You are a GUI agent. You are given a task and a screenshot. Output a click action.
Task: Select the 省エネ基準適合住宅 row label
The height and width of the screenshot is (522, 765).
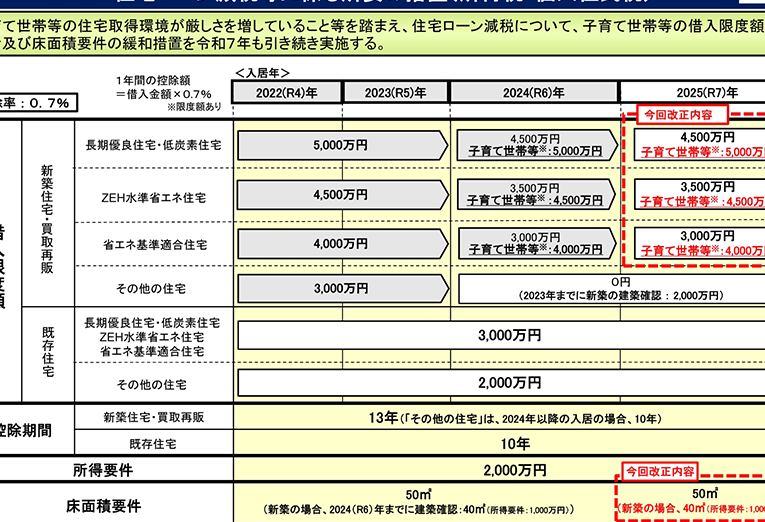tap(155, 244)
